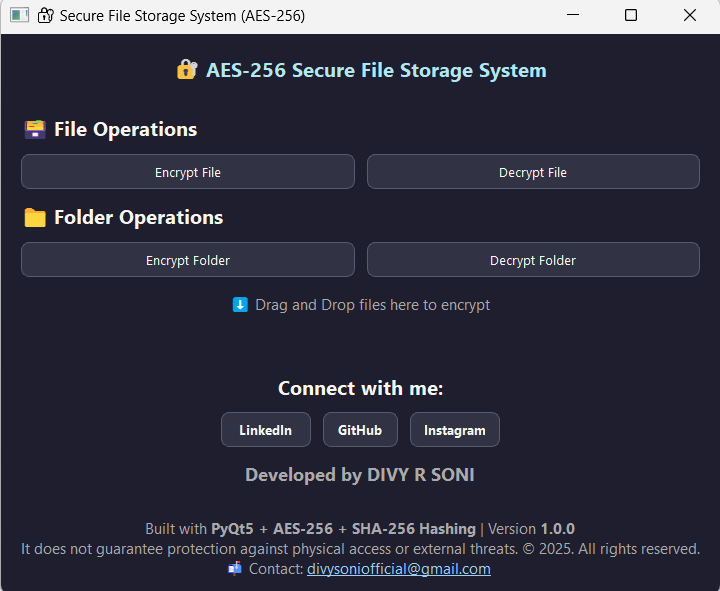Click the blue down-arrow drag and drop icon
This screenshot has height=591, width=720.
click(x=240, y=305)
